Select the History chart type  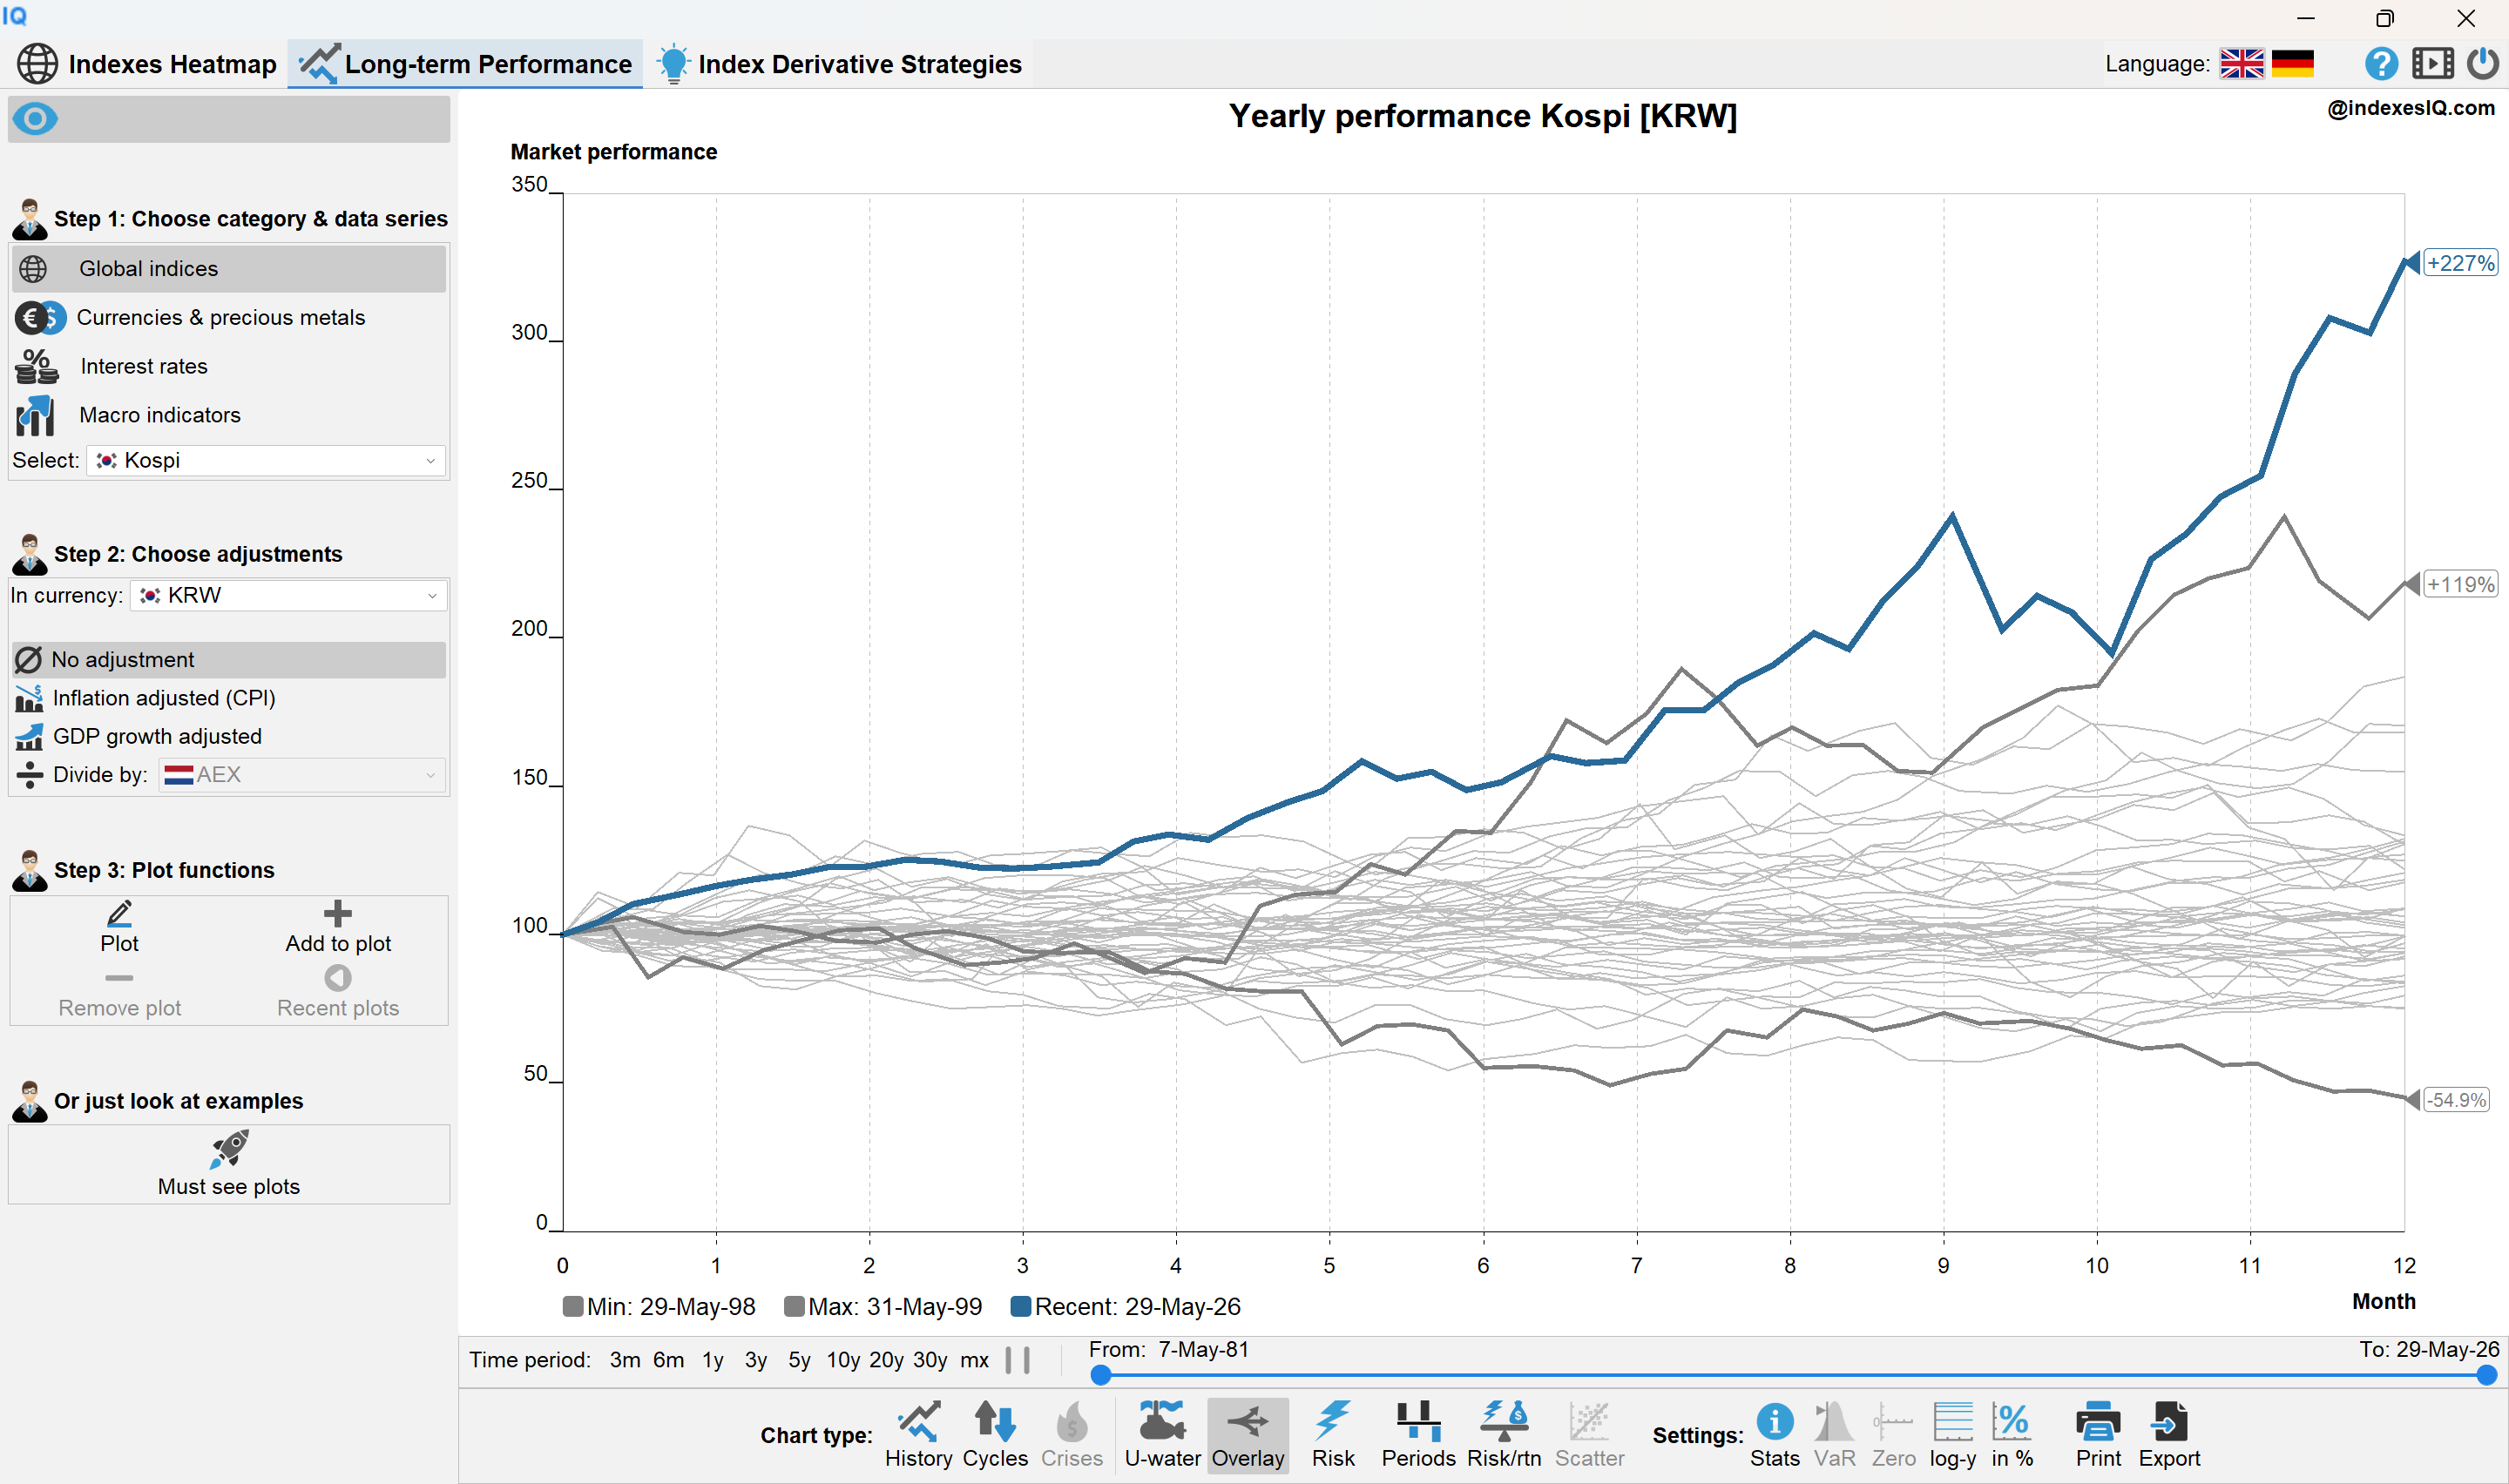pos(918,1434)
